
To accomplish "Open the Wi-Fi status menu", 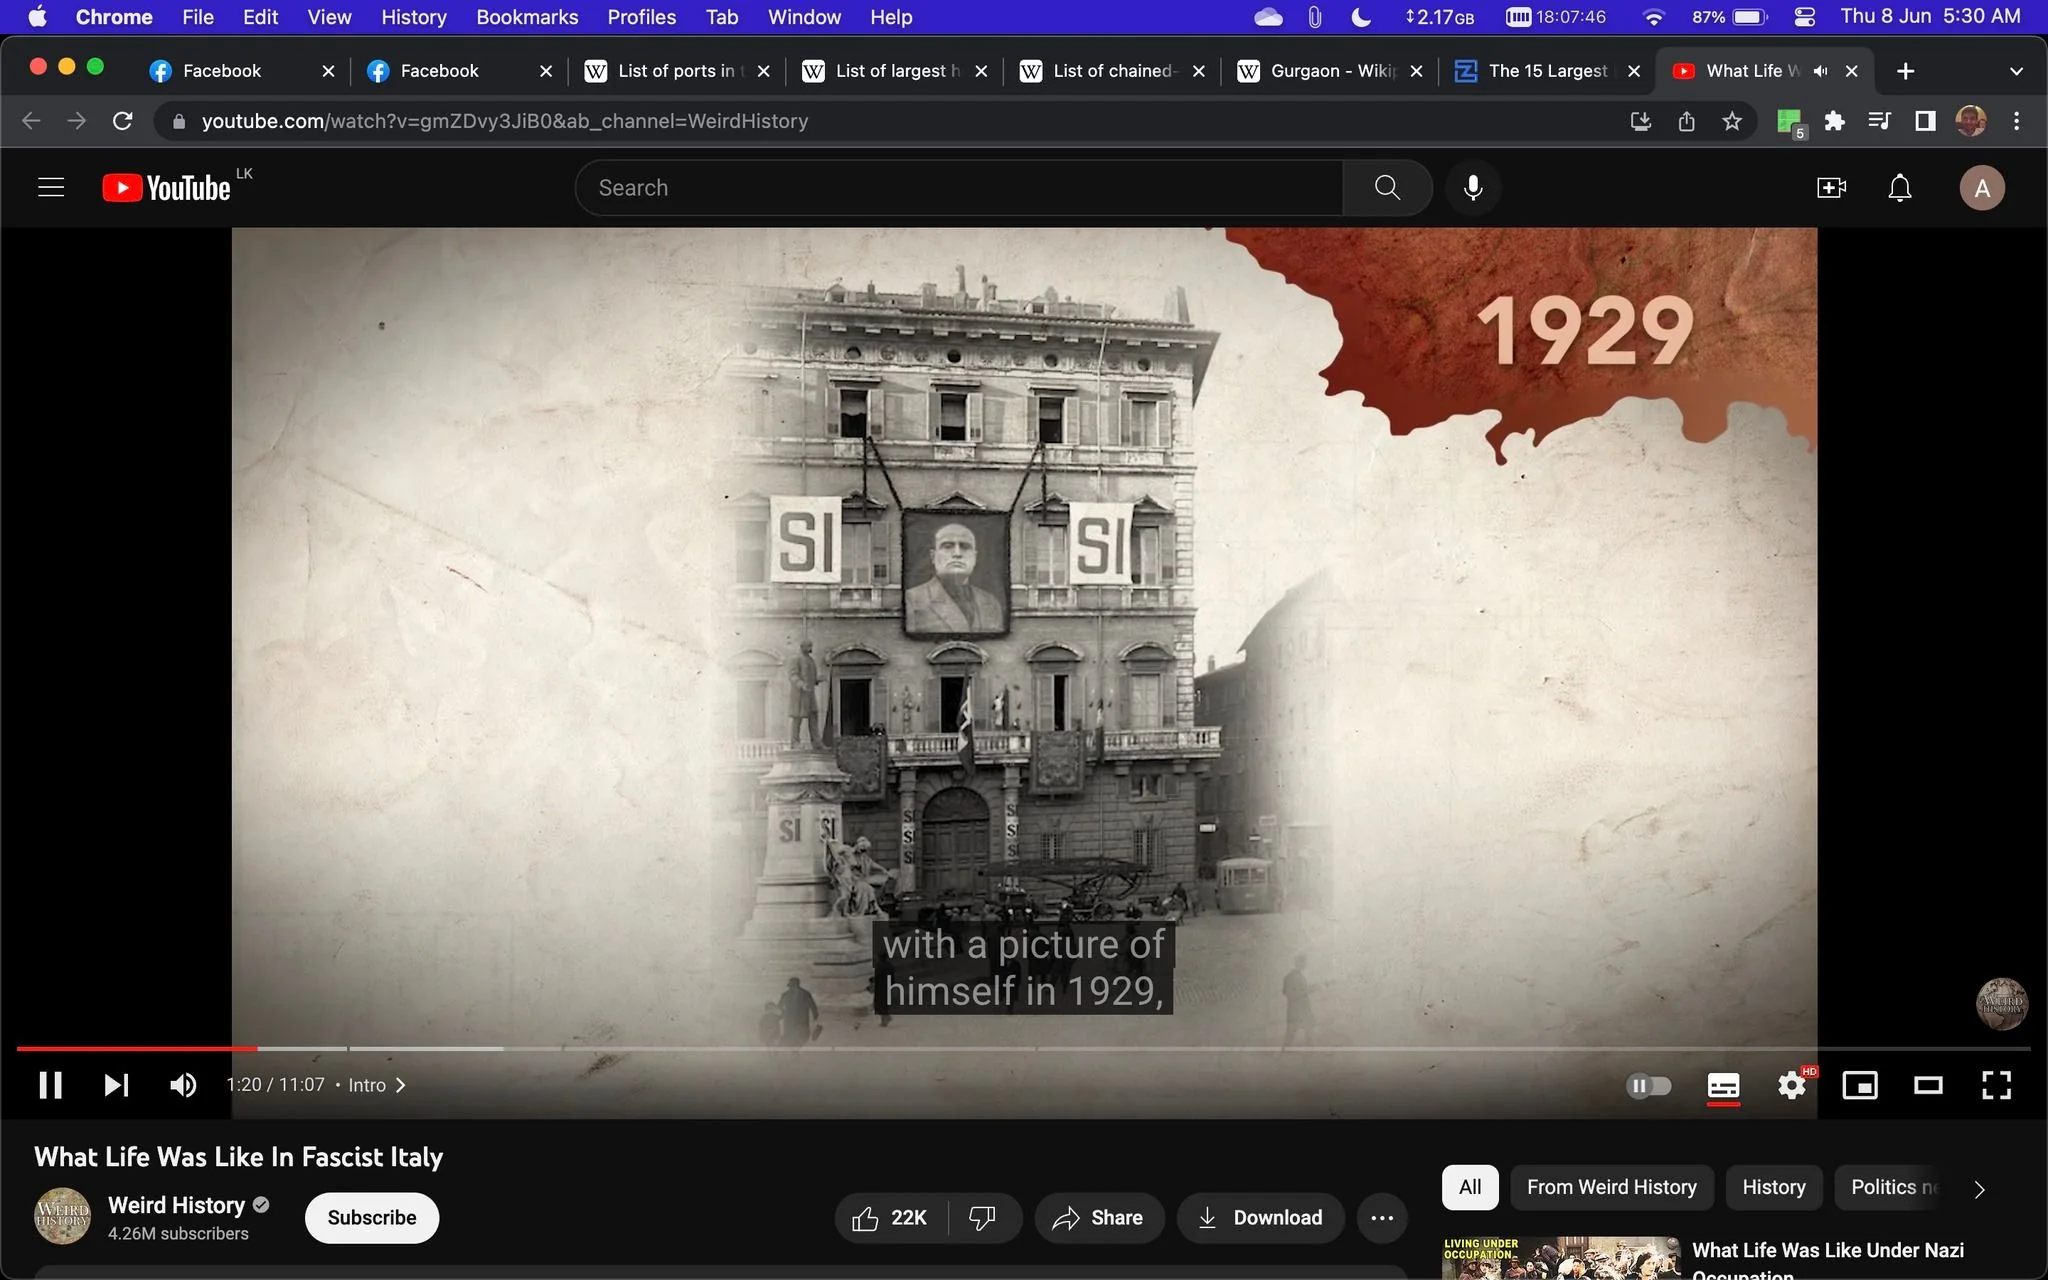I will coord(1653,17).
